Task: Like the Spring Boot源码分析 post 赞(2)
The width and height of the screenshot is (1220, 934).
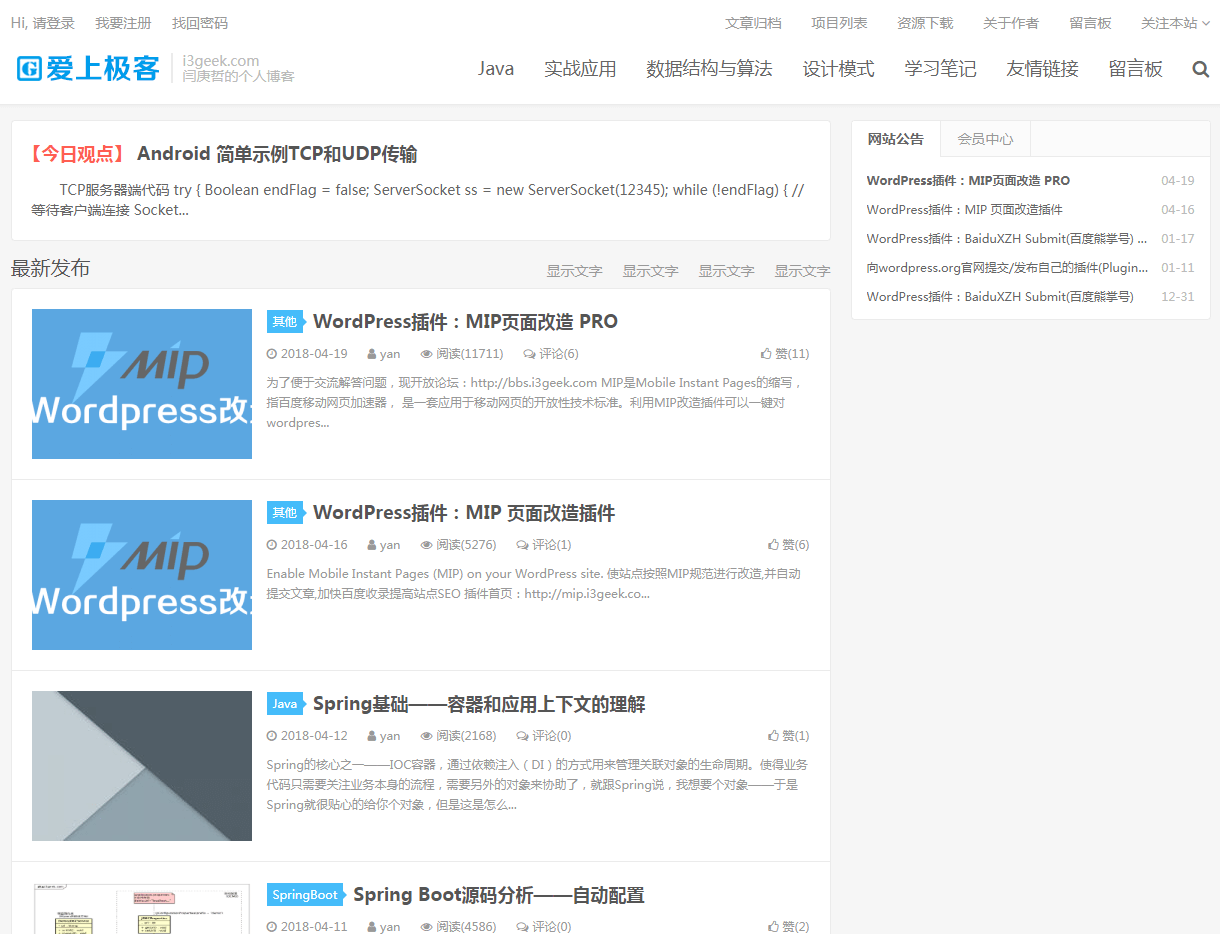Action: point(788,927)
